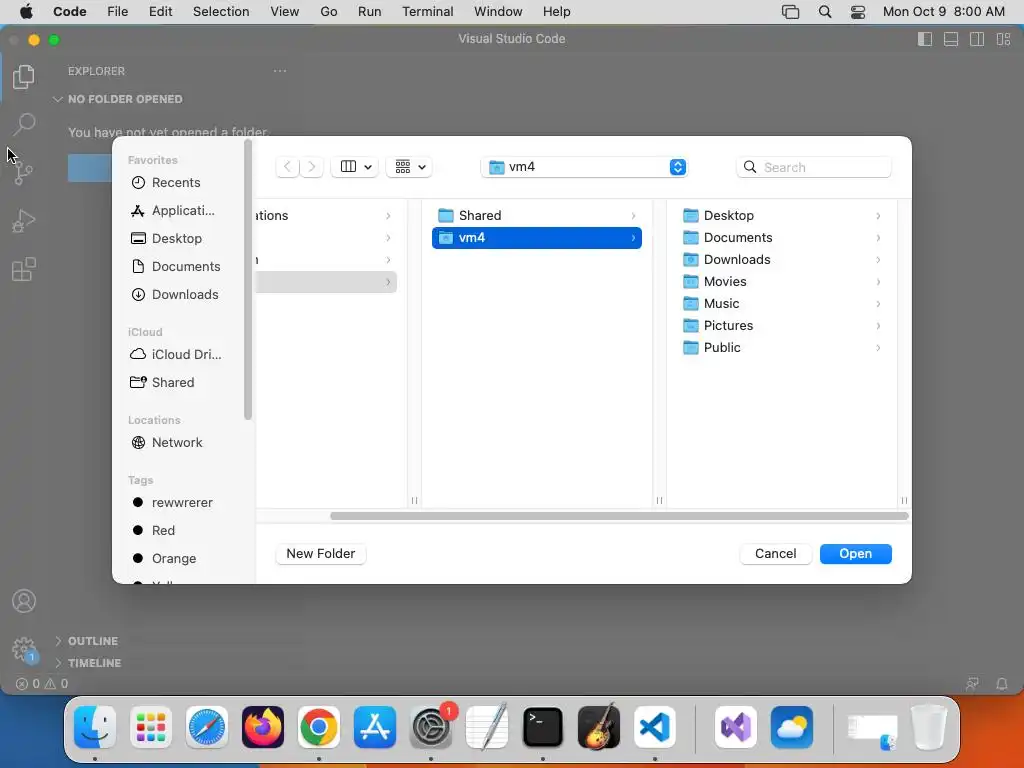This screenshot has height=768, width=1024.
Task: Open Customize Layout icon in title bar
Action: point(1003,39)
